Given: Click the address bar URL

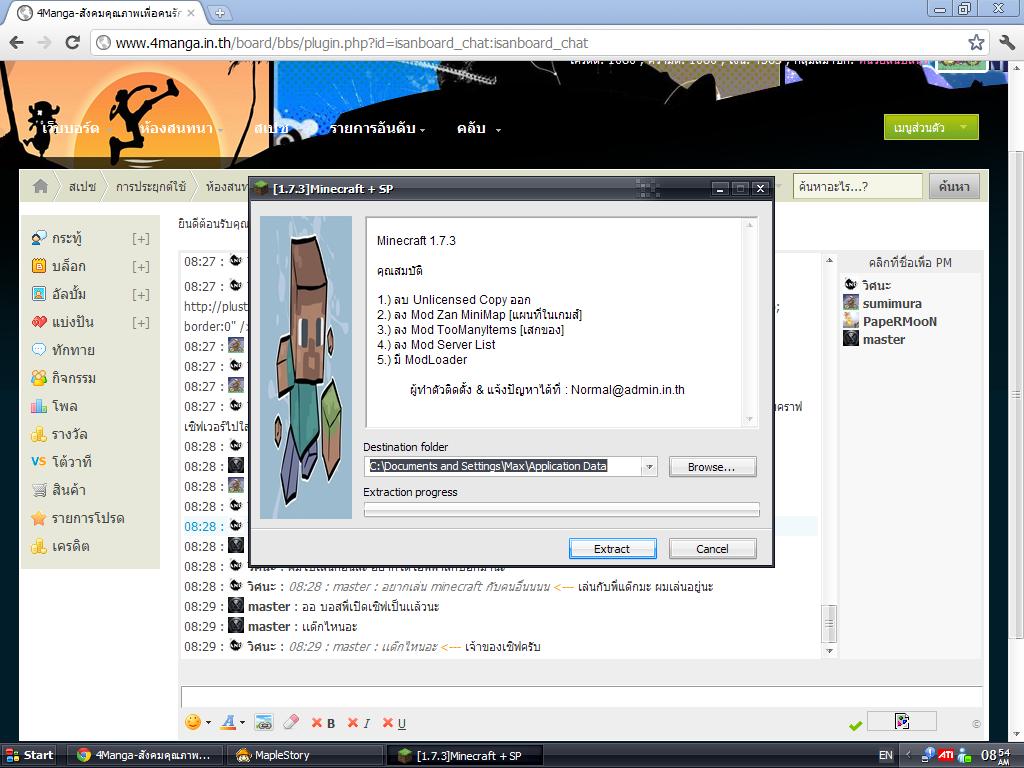Looking at the screenshot, I should 352,43.
